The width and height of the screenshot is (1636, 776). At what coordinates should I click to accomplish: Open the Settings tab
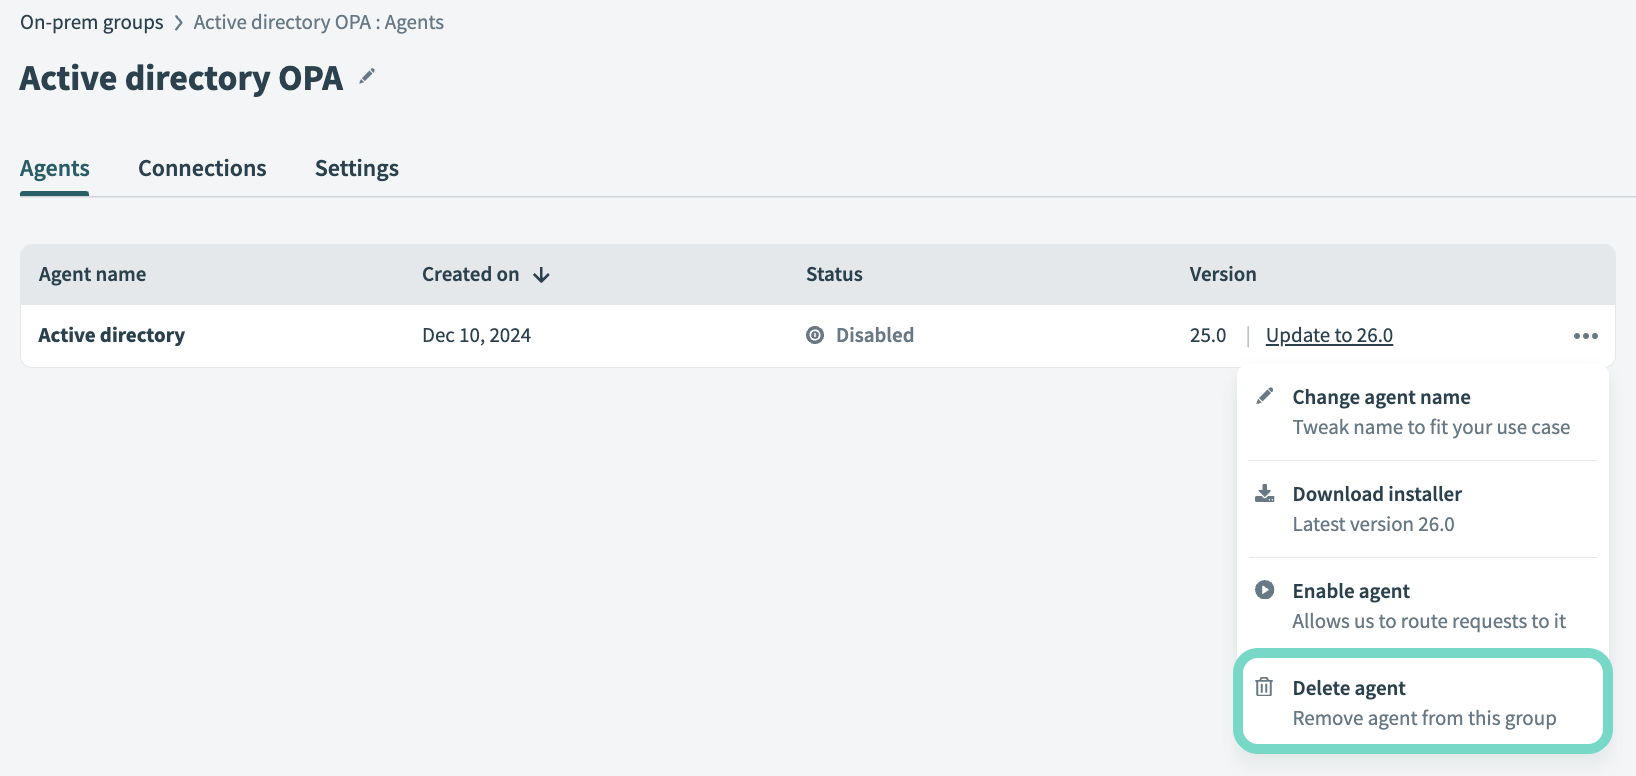(357, 168)
